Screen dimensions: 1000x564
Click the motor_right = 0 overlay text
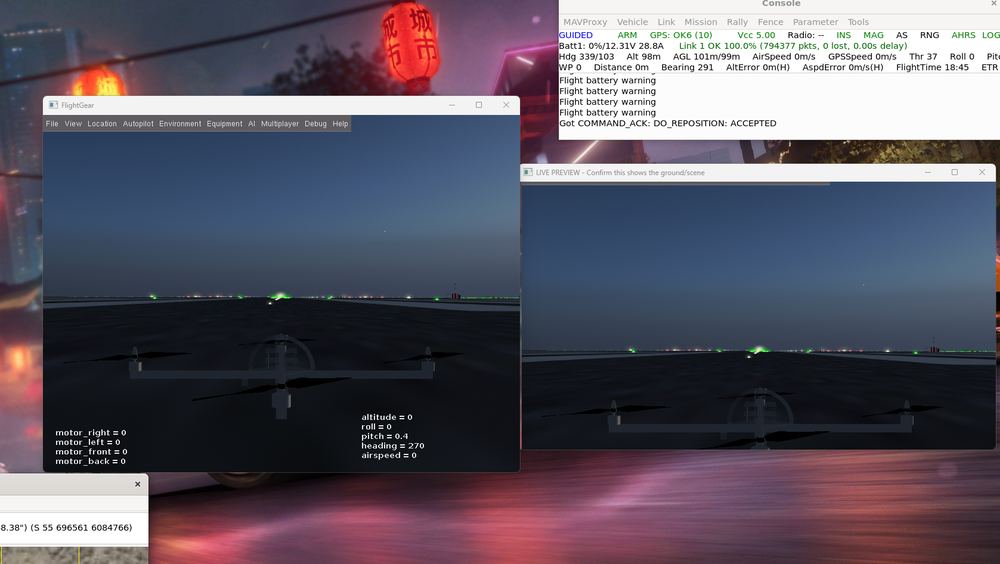point(91,433)
